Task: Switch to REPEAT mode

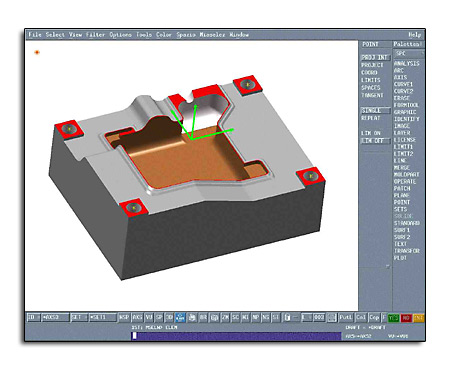Action: tap(371, 118)
